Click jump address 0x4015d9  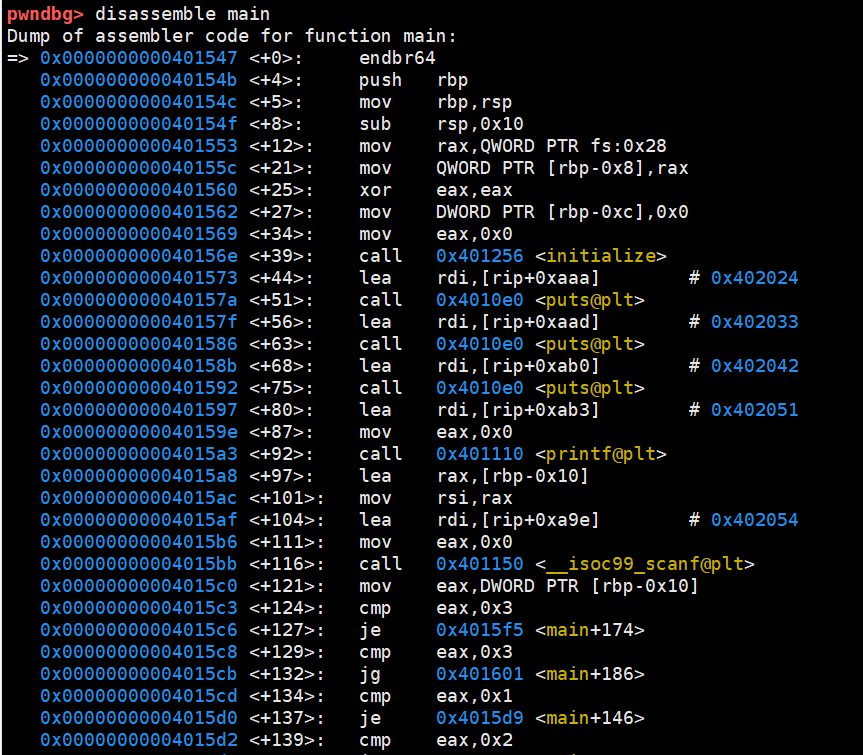pyautogui.click(x=479, y=718)
